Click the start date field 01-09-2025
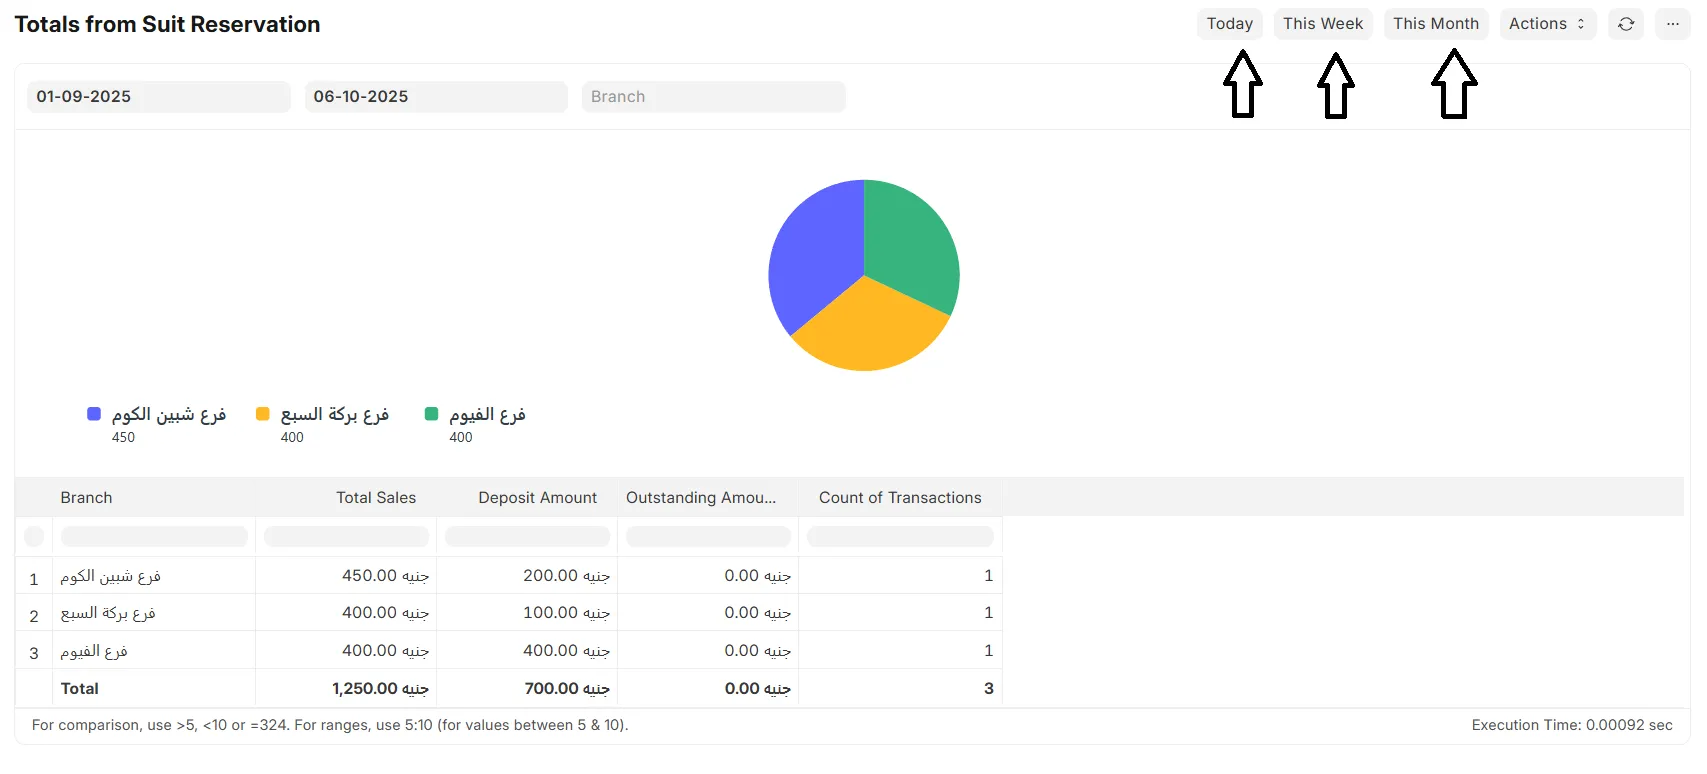This screenshot has width=1707, height=774. 158,97
